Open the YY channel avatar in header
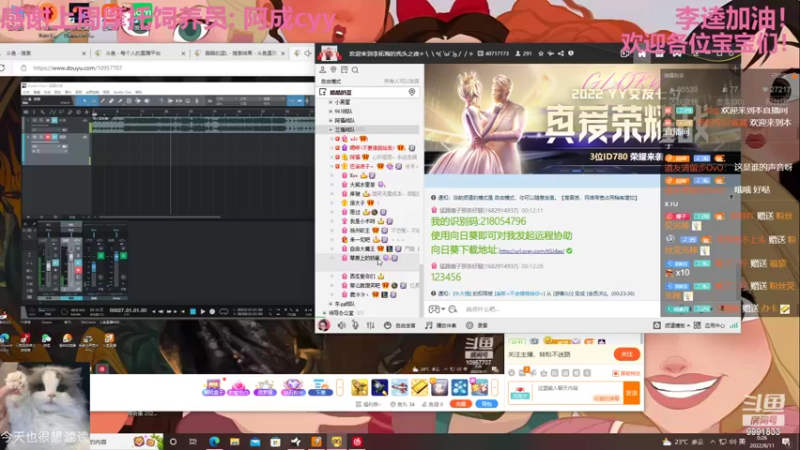This screenshot has height=450, width=800. click(x=329, y=53)
